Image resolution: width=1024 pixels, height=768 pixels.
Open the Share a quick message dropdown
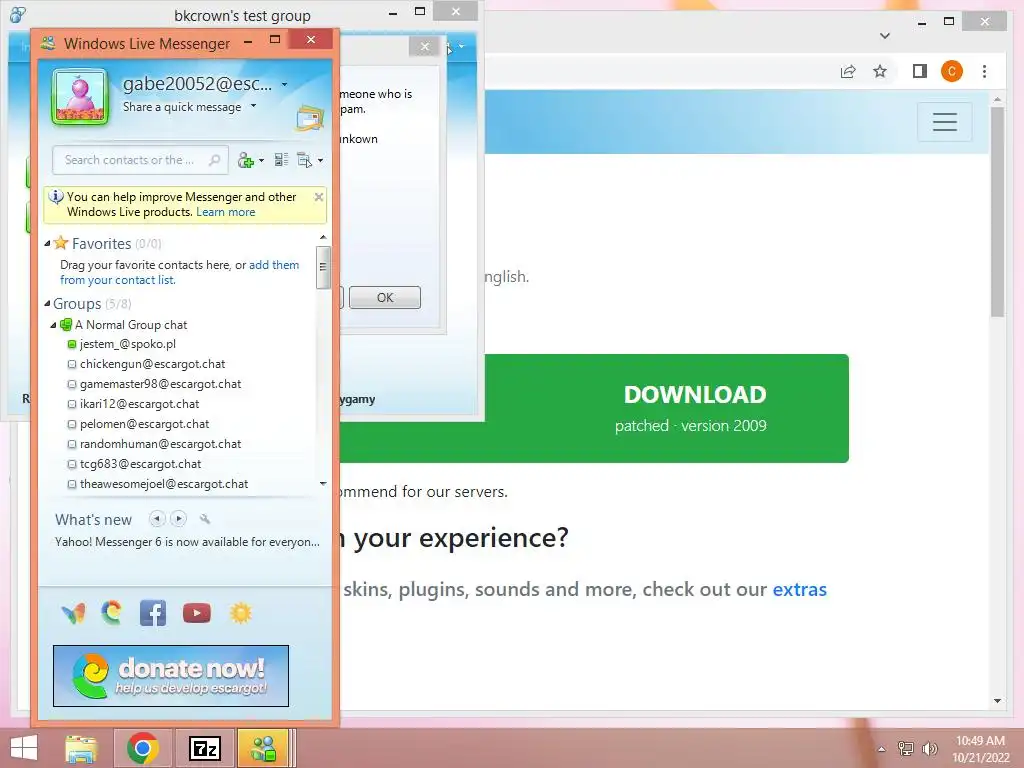click(x=253, y=106)
